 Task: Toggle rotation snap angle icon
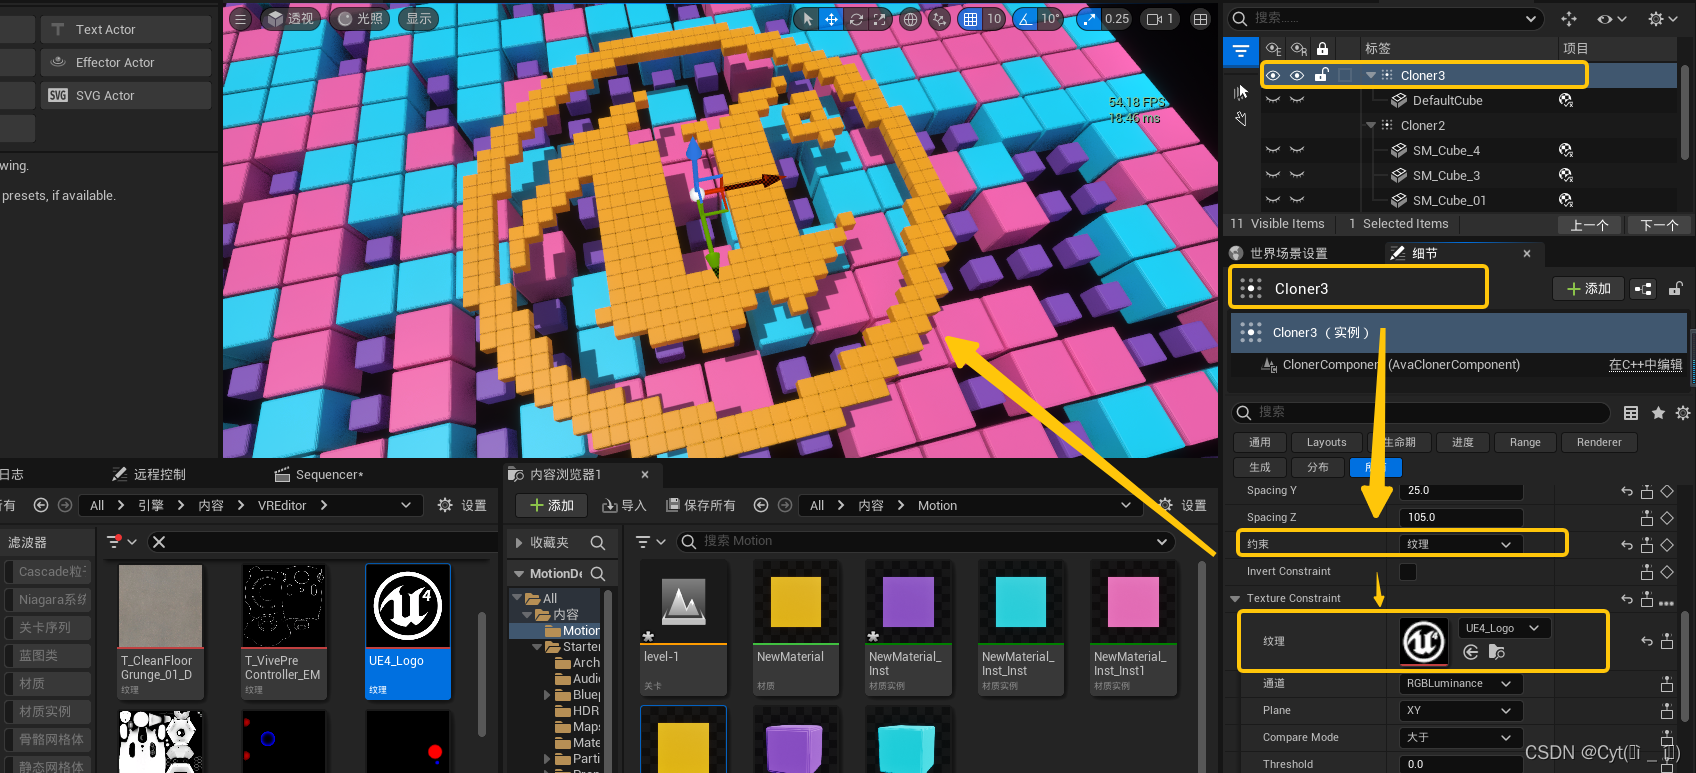click(x=1025, y=19)
